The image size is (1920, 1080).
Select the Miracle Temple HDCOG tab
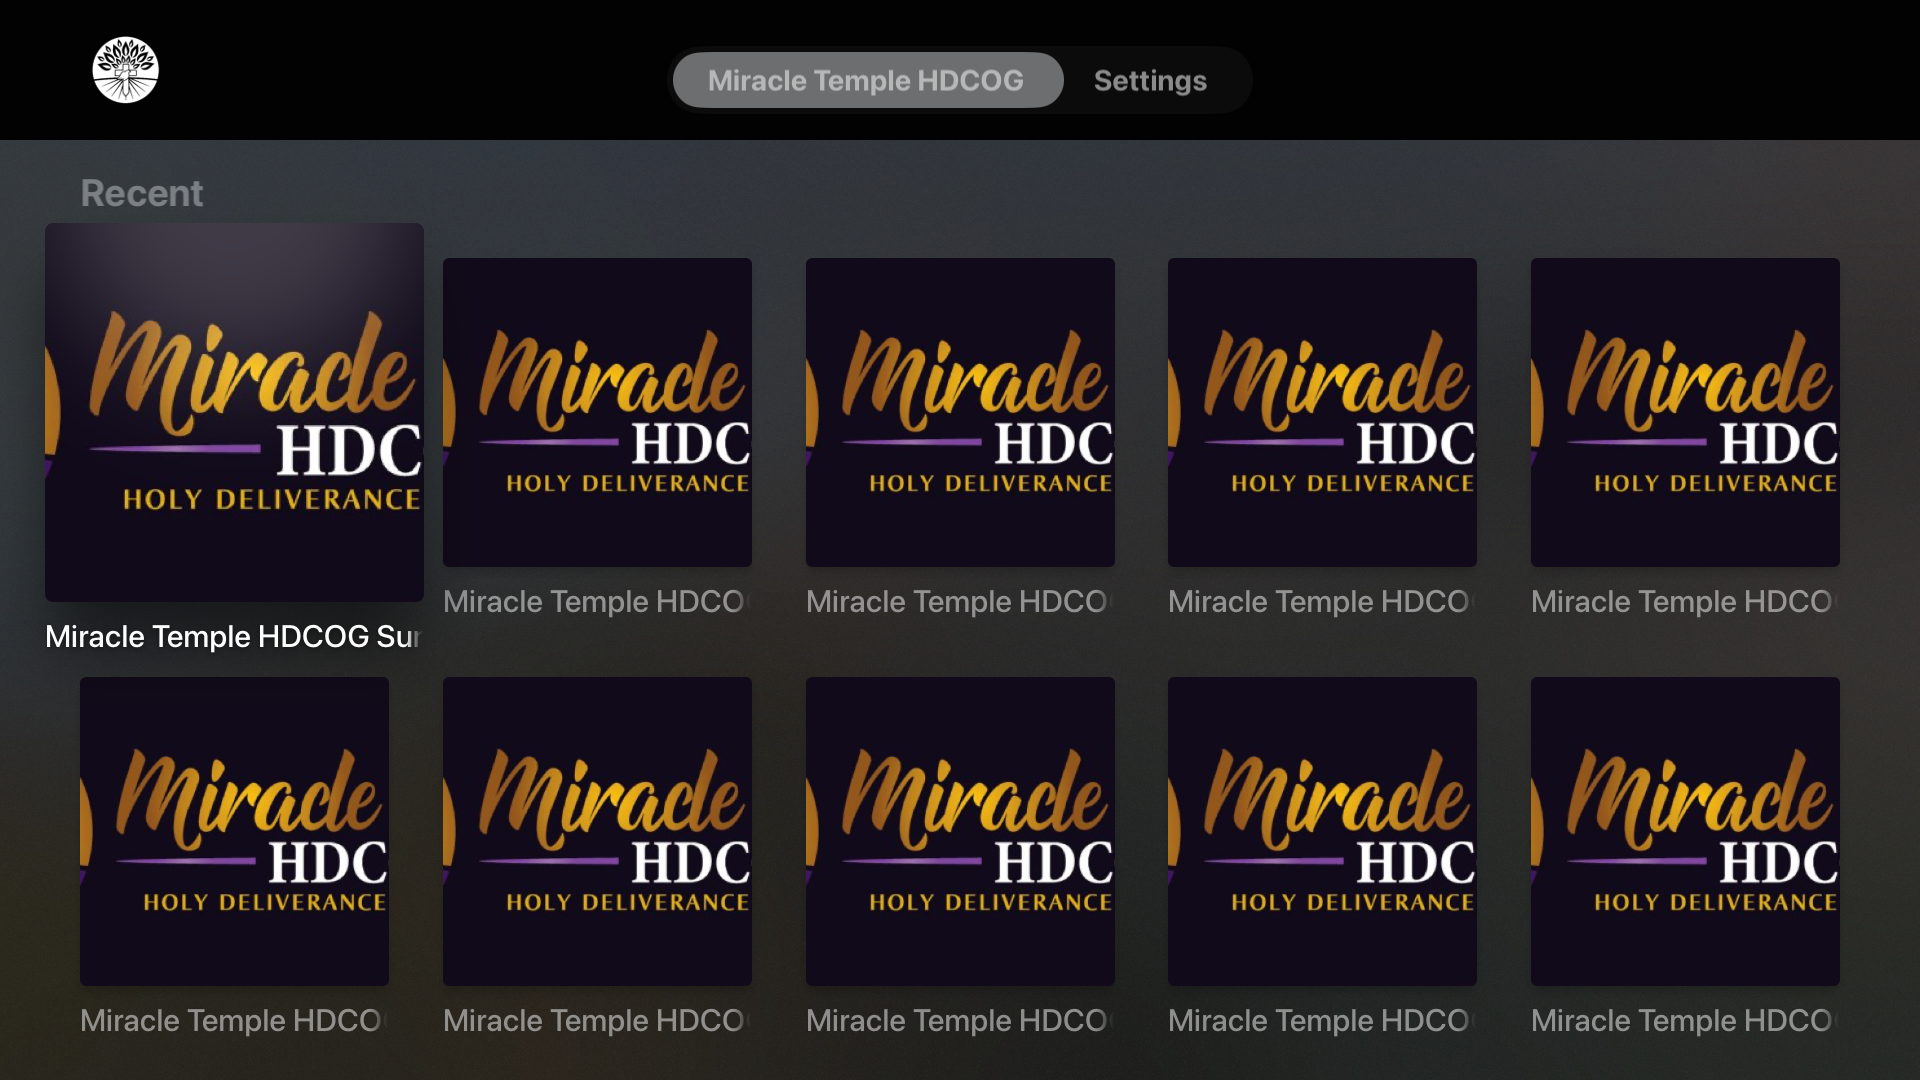click(x=867, y=80)
